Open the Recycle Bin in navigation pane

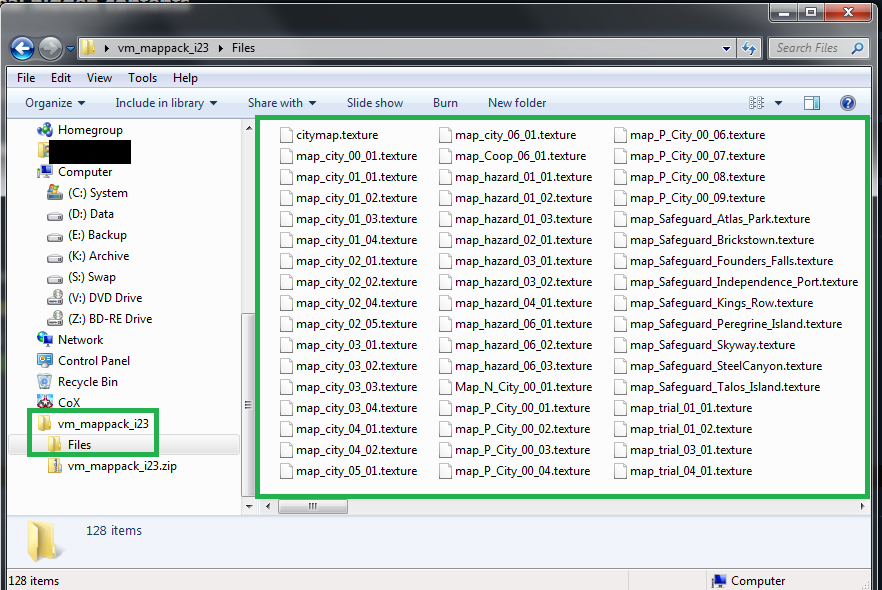[x=87, y=381]
